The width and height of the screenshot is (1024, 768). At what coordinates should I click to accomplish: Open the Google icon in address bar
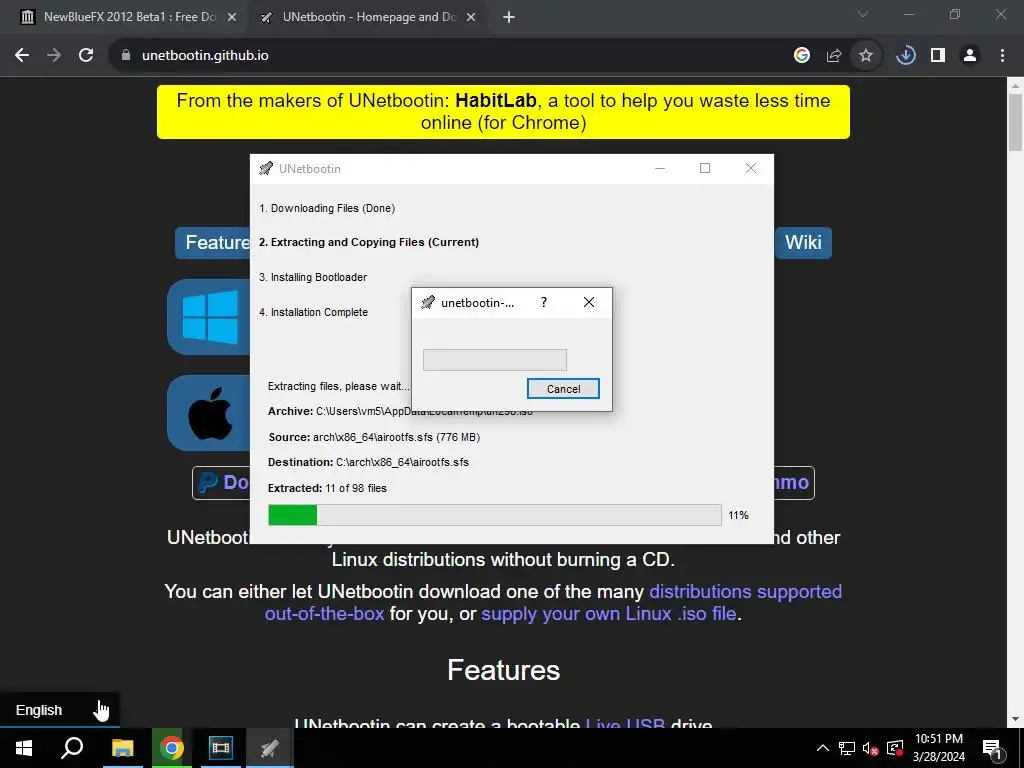tap(802, 56)
